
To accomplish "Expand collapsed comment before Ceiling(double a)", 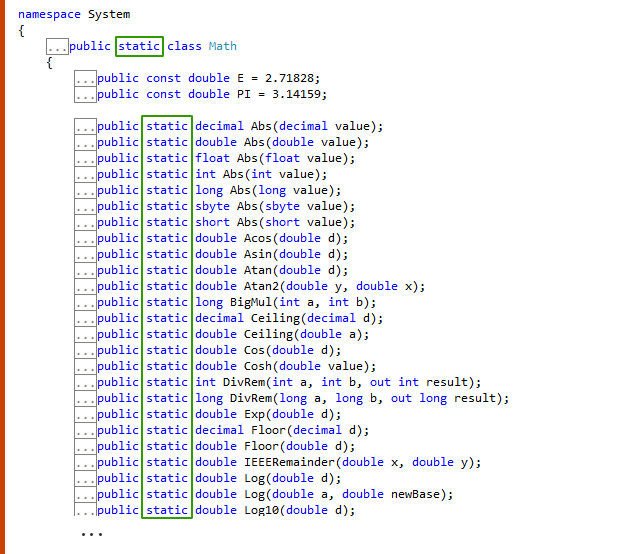I will (85, 334).
